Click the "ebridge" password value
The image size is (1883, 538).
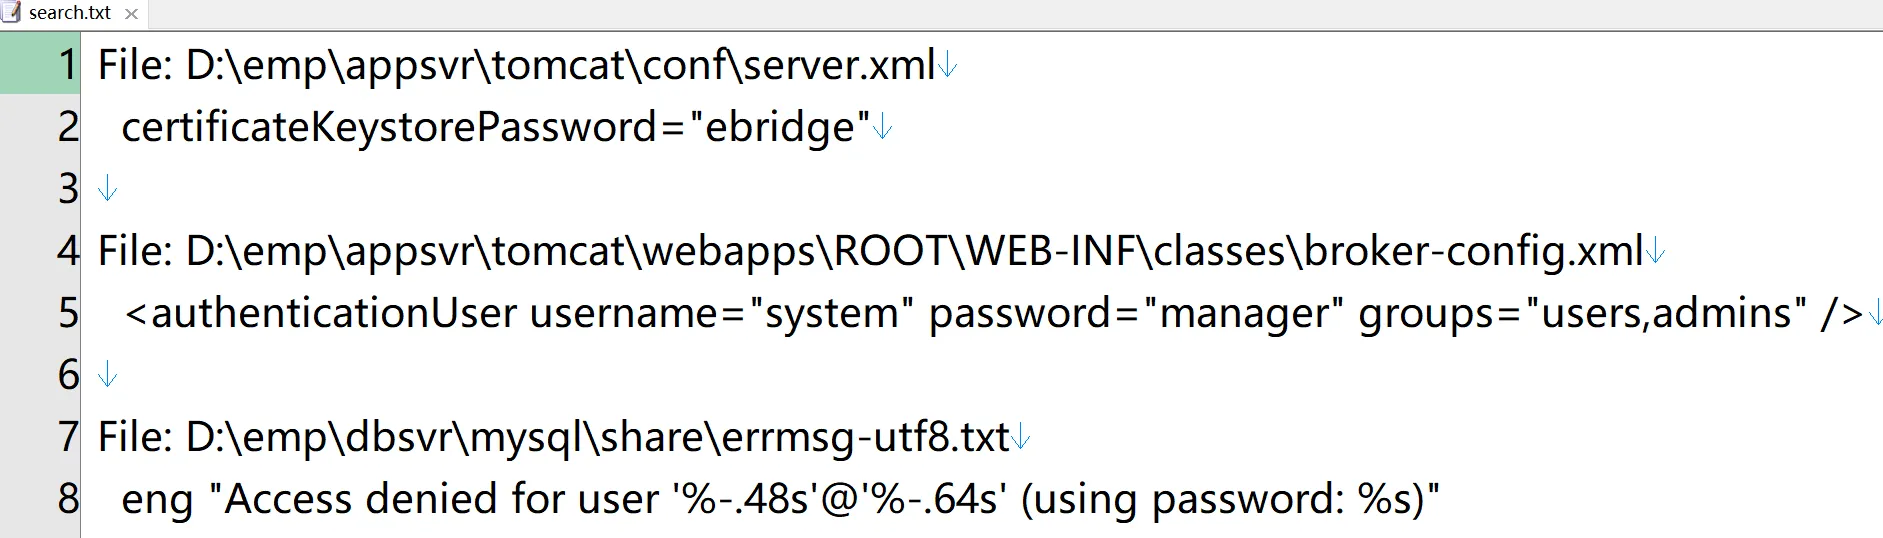[780, 128]
